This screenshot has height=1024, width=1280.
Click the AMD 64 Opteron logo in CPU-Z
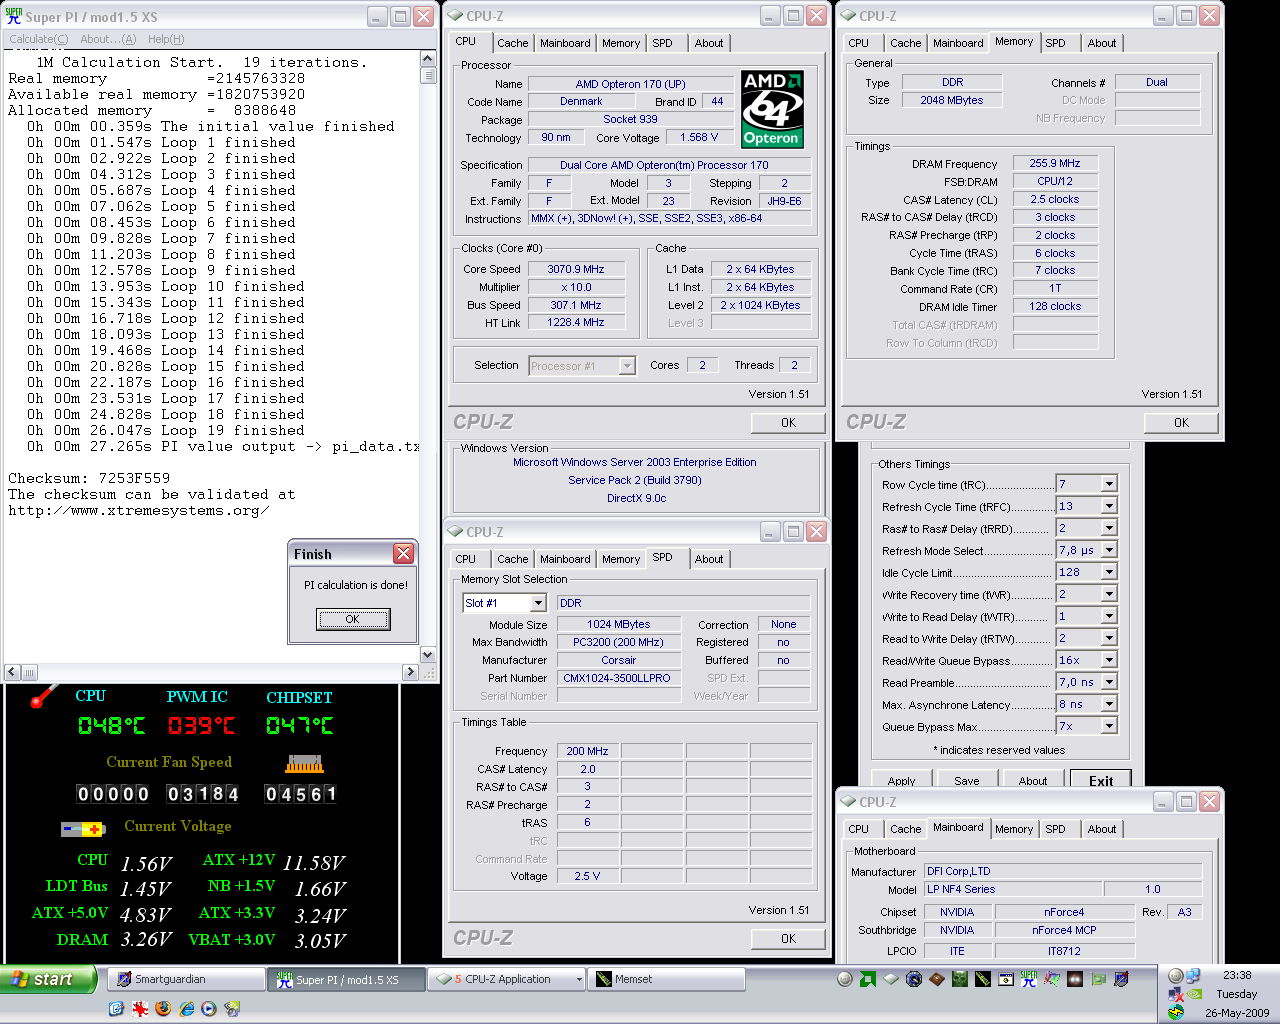coord(772,109)
